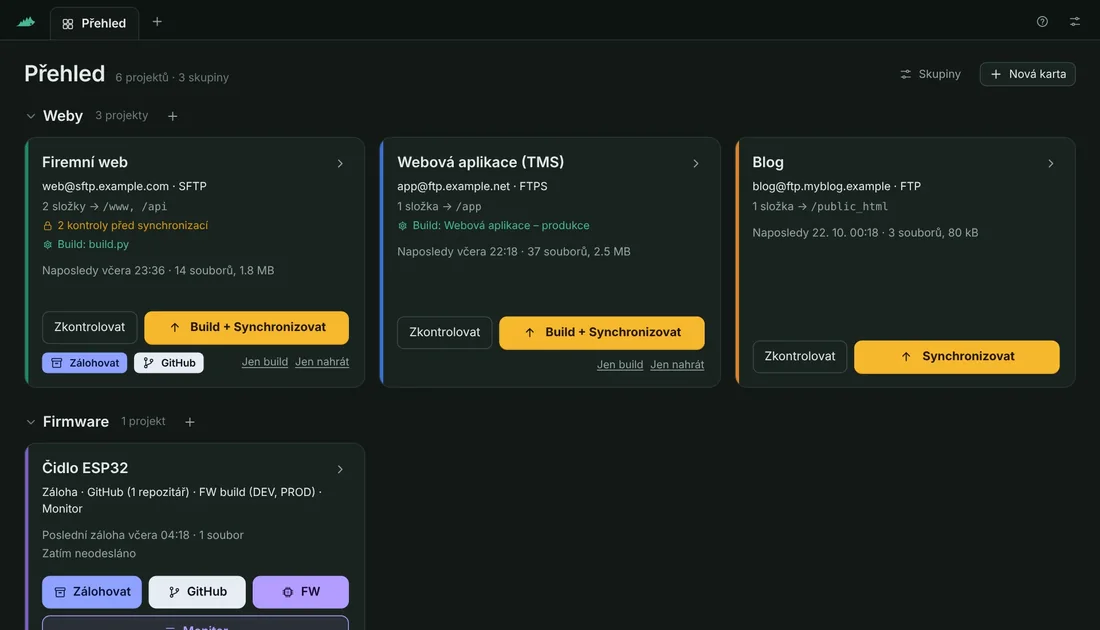Collapse the Weby group chevron

[30, 116]
